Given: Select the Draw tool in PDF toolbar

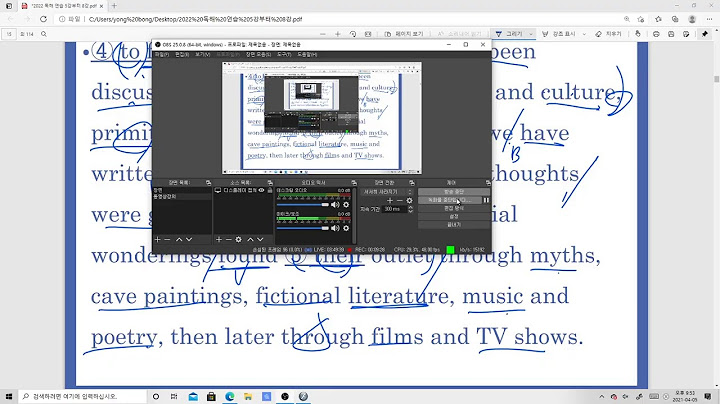Looking at the screenshot, I should click(x=509, y=34).
